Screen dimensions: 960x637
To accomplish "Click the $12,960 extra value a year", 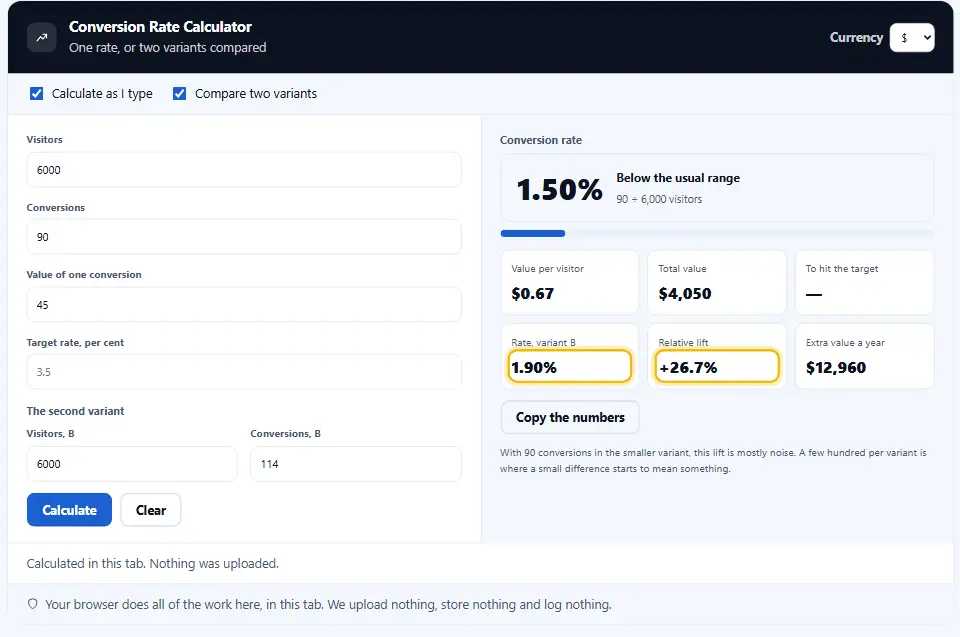I will click(836, 368).
